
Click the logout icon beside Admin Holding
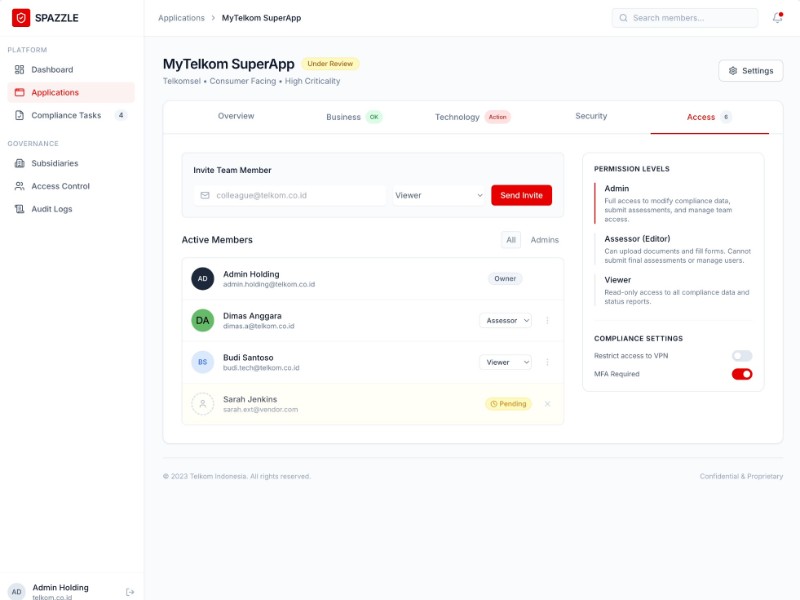(x=130, y=592)
